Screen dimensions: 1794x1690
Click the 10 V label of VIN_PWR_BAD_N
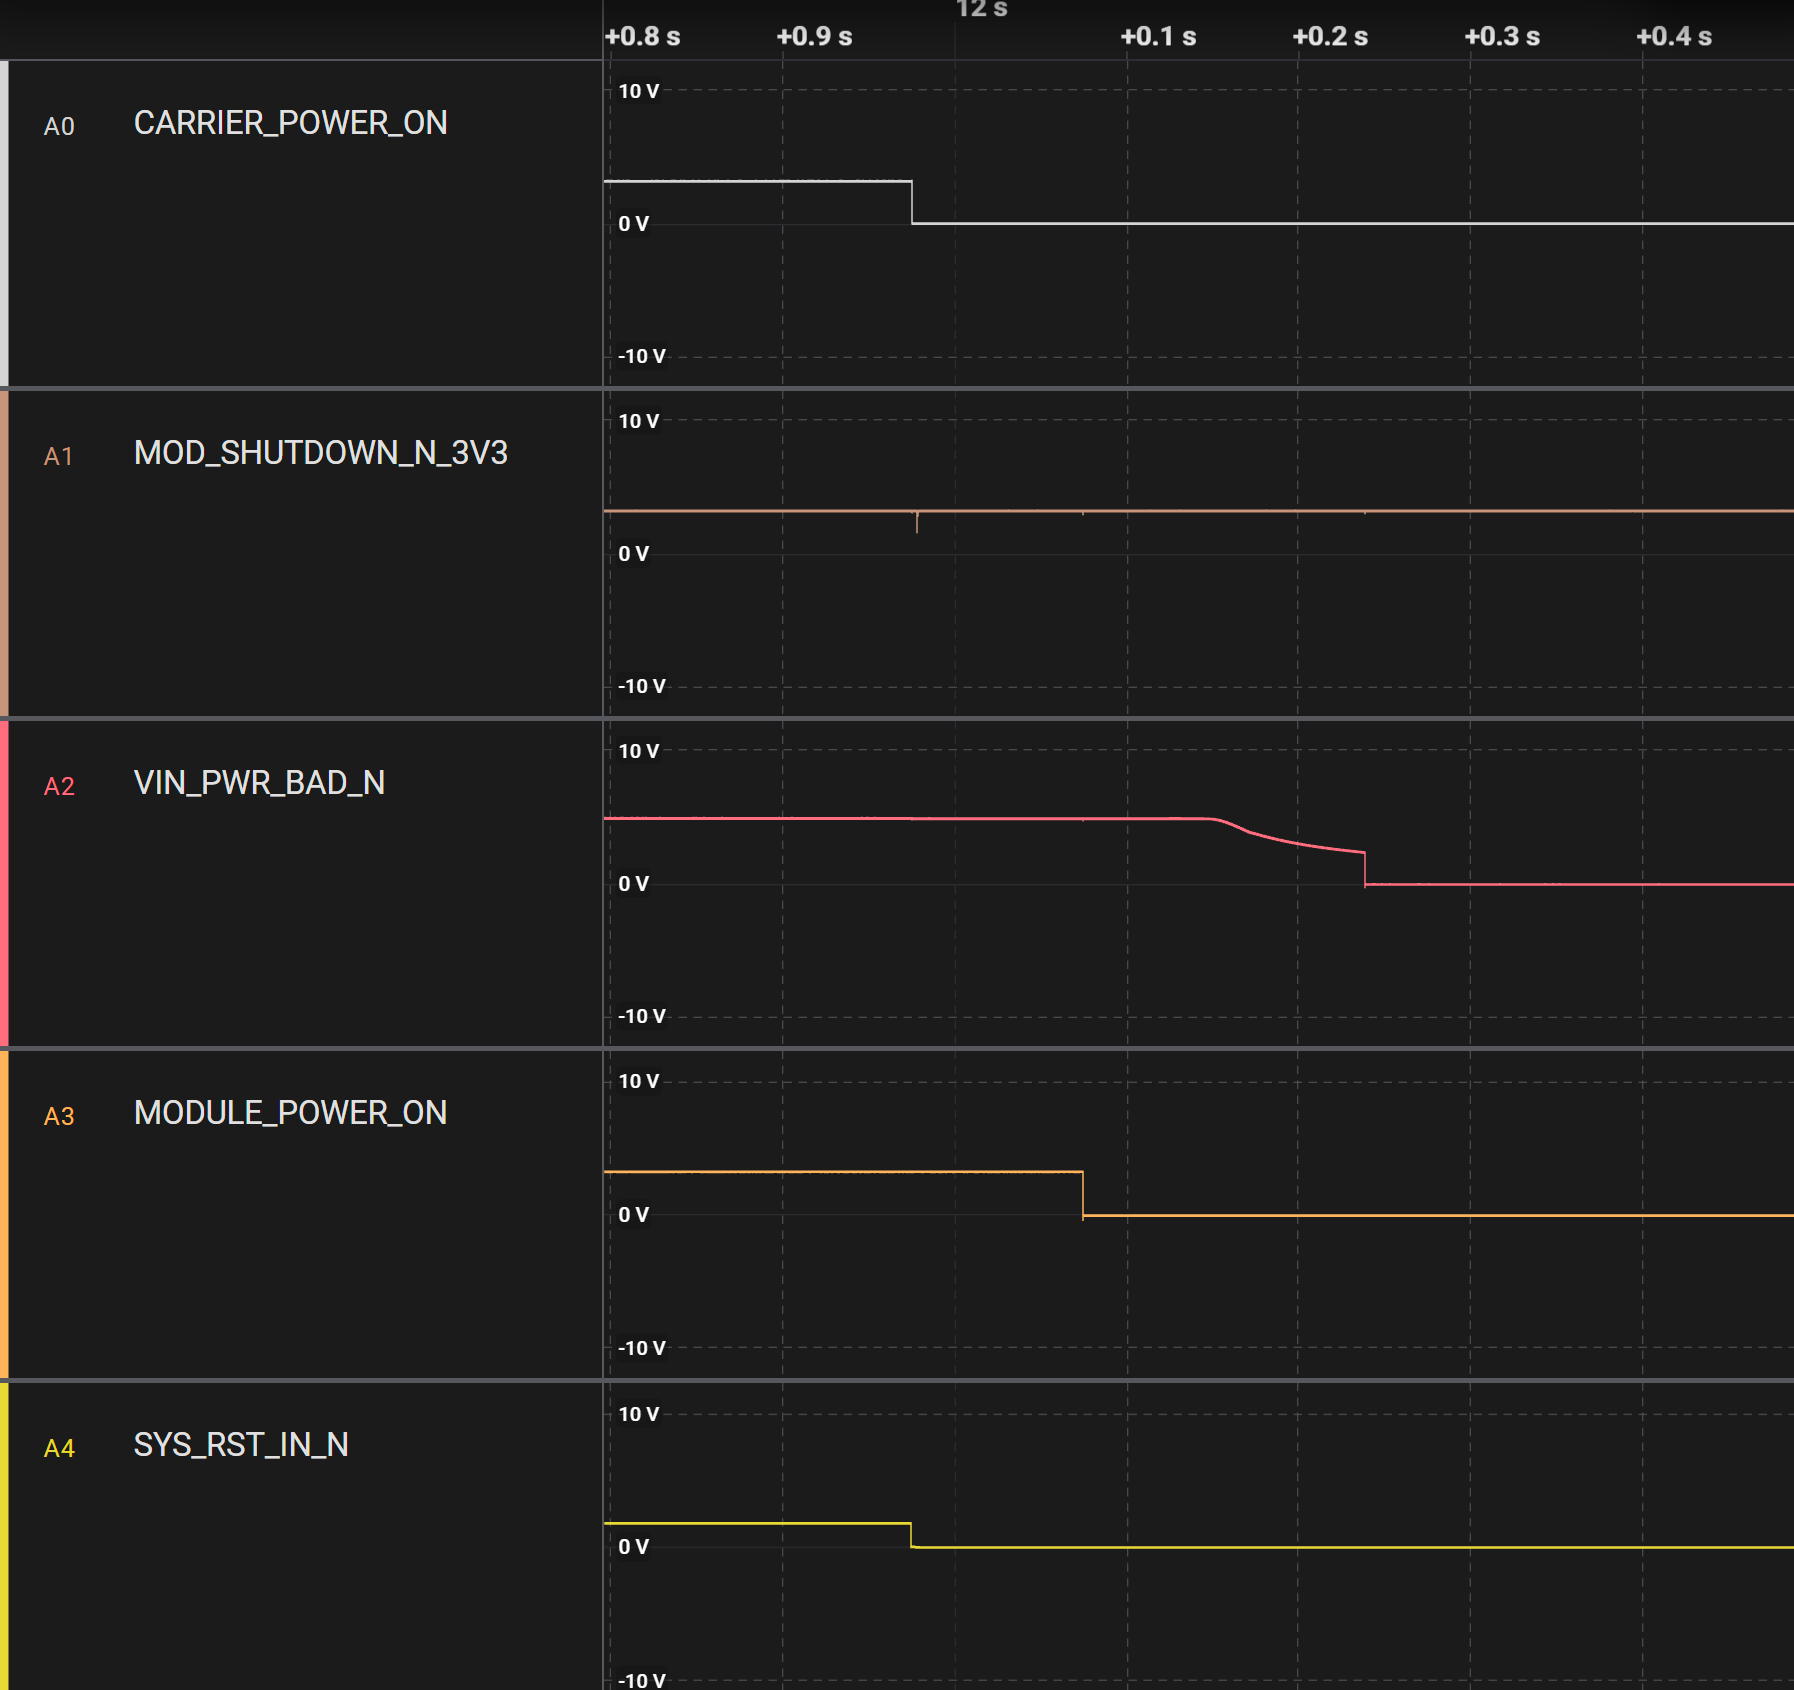click(x=639, y=751)
